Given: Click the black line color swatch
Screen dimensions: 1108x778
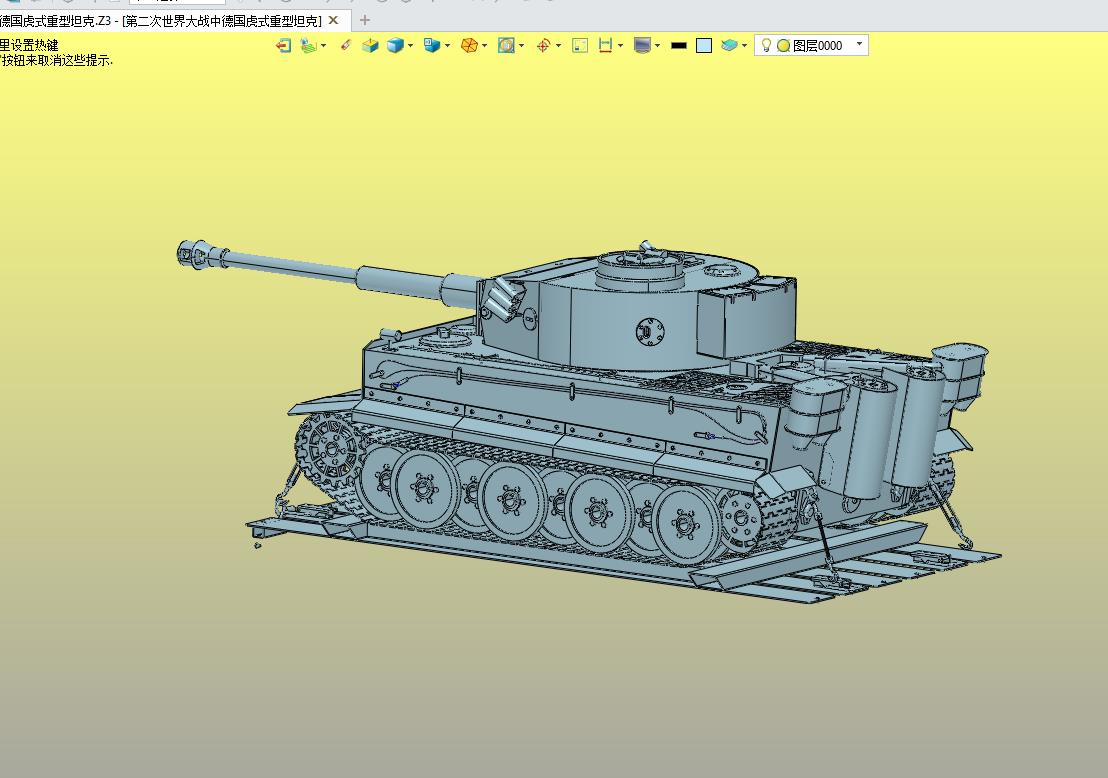Looking at the screenshot, I should 679,45.
